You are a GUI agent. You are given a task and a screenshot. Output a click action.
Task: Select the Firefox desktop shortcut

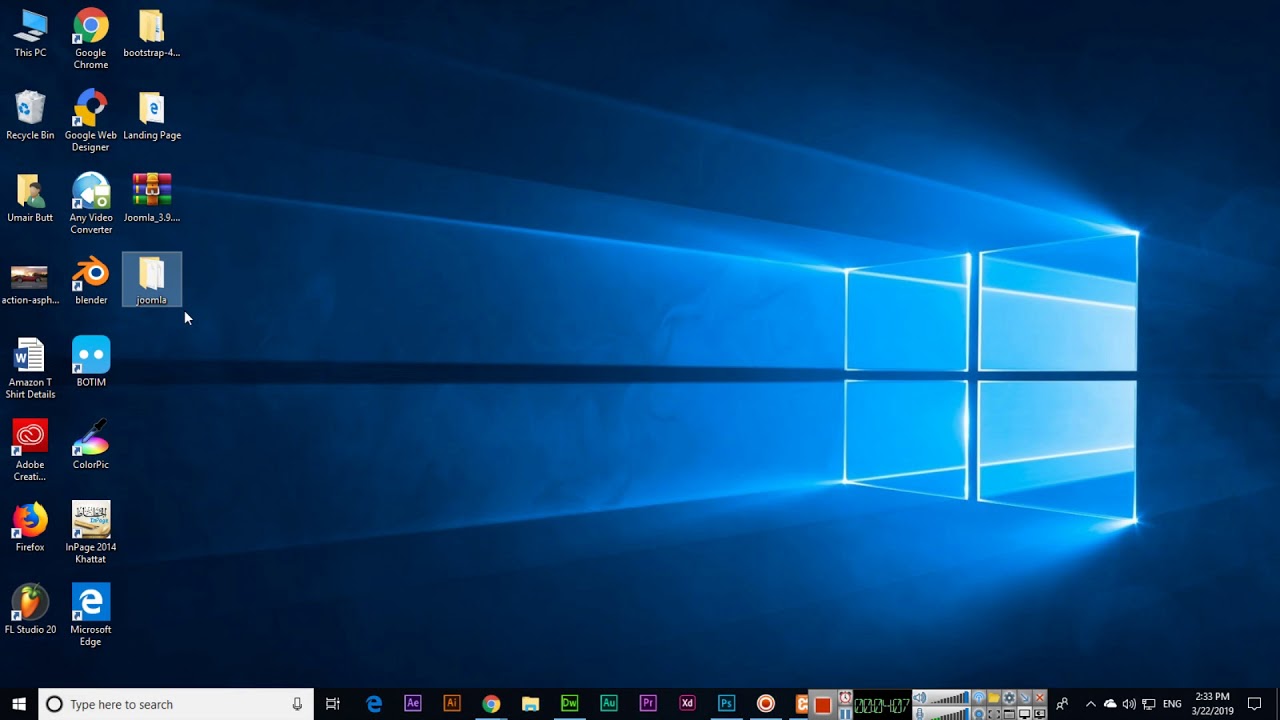click(x=30, y=527)
